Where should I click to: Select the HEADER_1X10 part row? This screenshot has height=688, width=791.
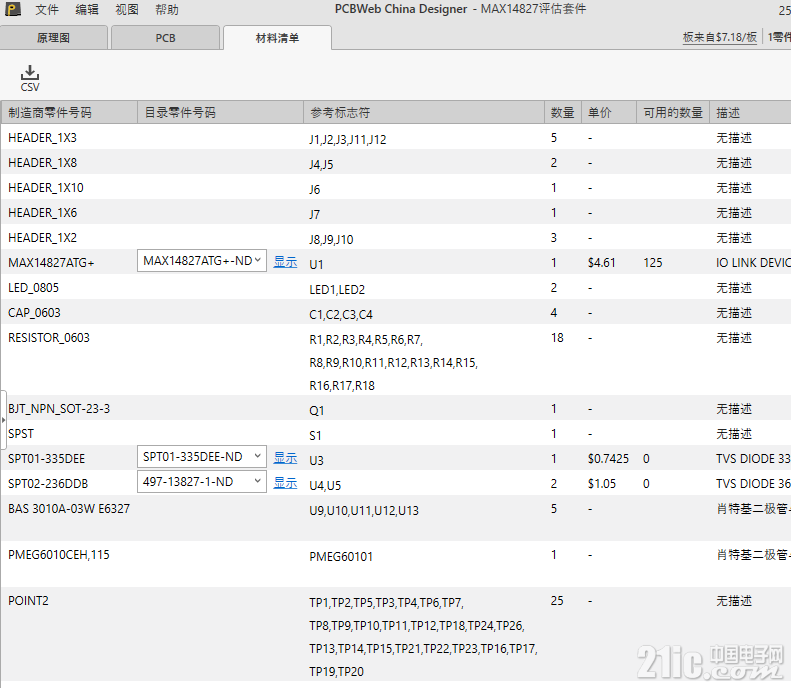(396, 188)
